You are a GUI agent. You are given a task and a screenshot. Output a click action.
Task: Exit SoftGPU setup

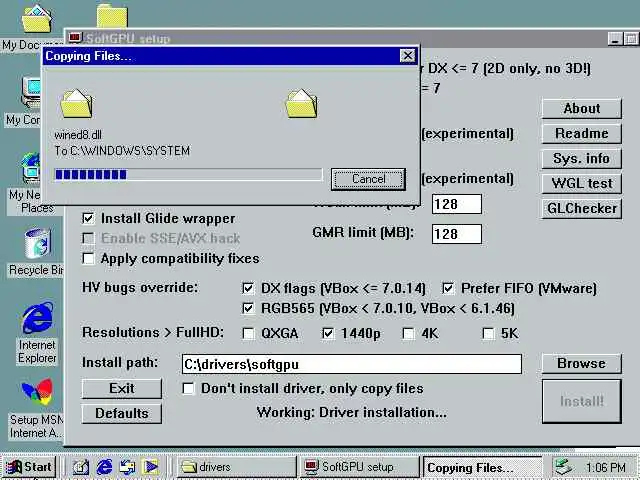coord(122,388)
